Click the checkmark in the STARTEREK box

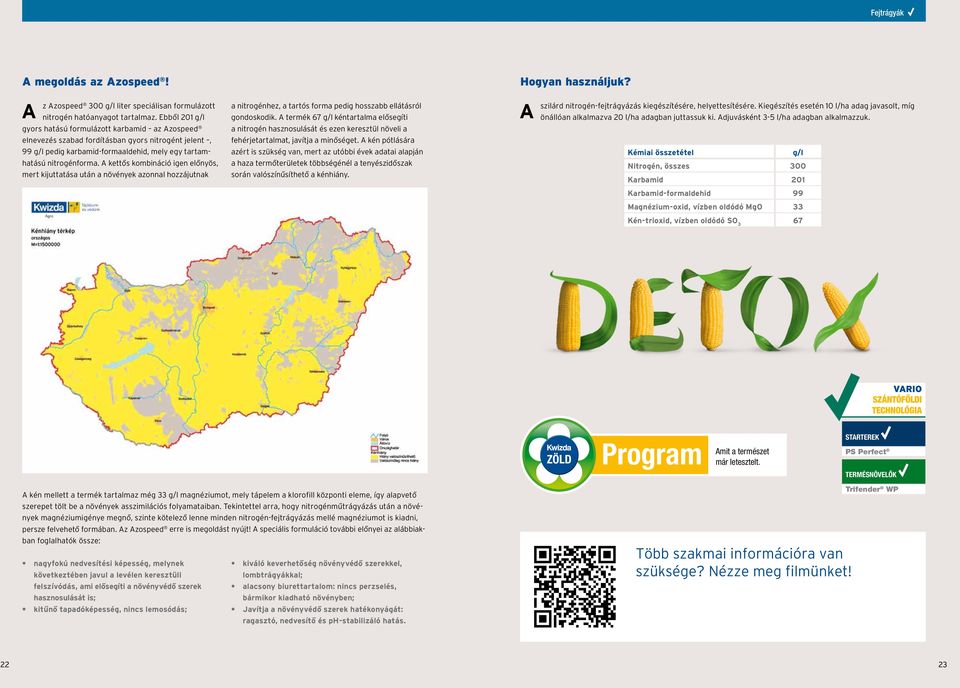(x=885, y=434)
